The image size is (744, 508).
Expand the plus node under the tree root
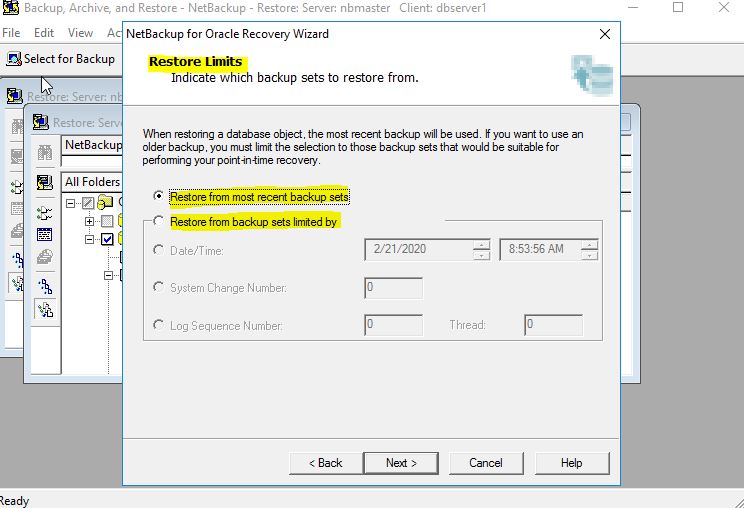89,221
